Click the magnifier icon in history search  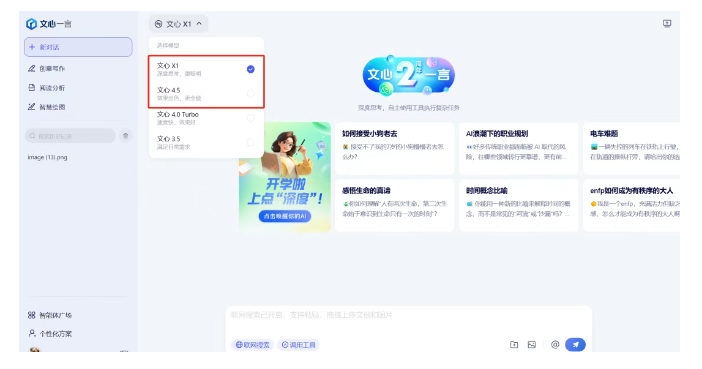pos(32,136)
